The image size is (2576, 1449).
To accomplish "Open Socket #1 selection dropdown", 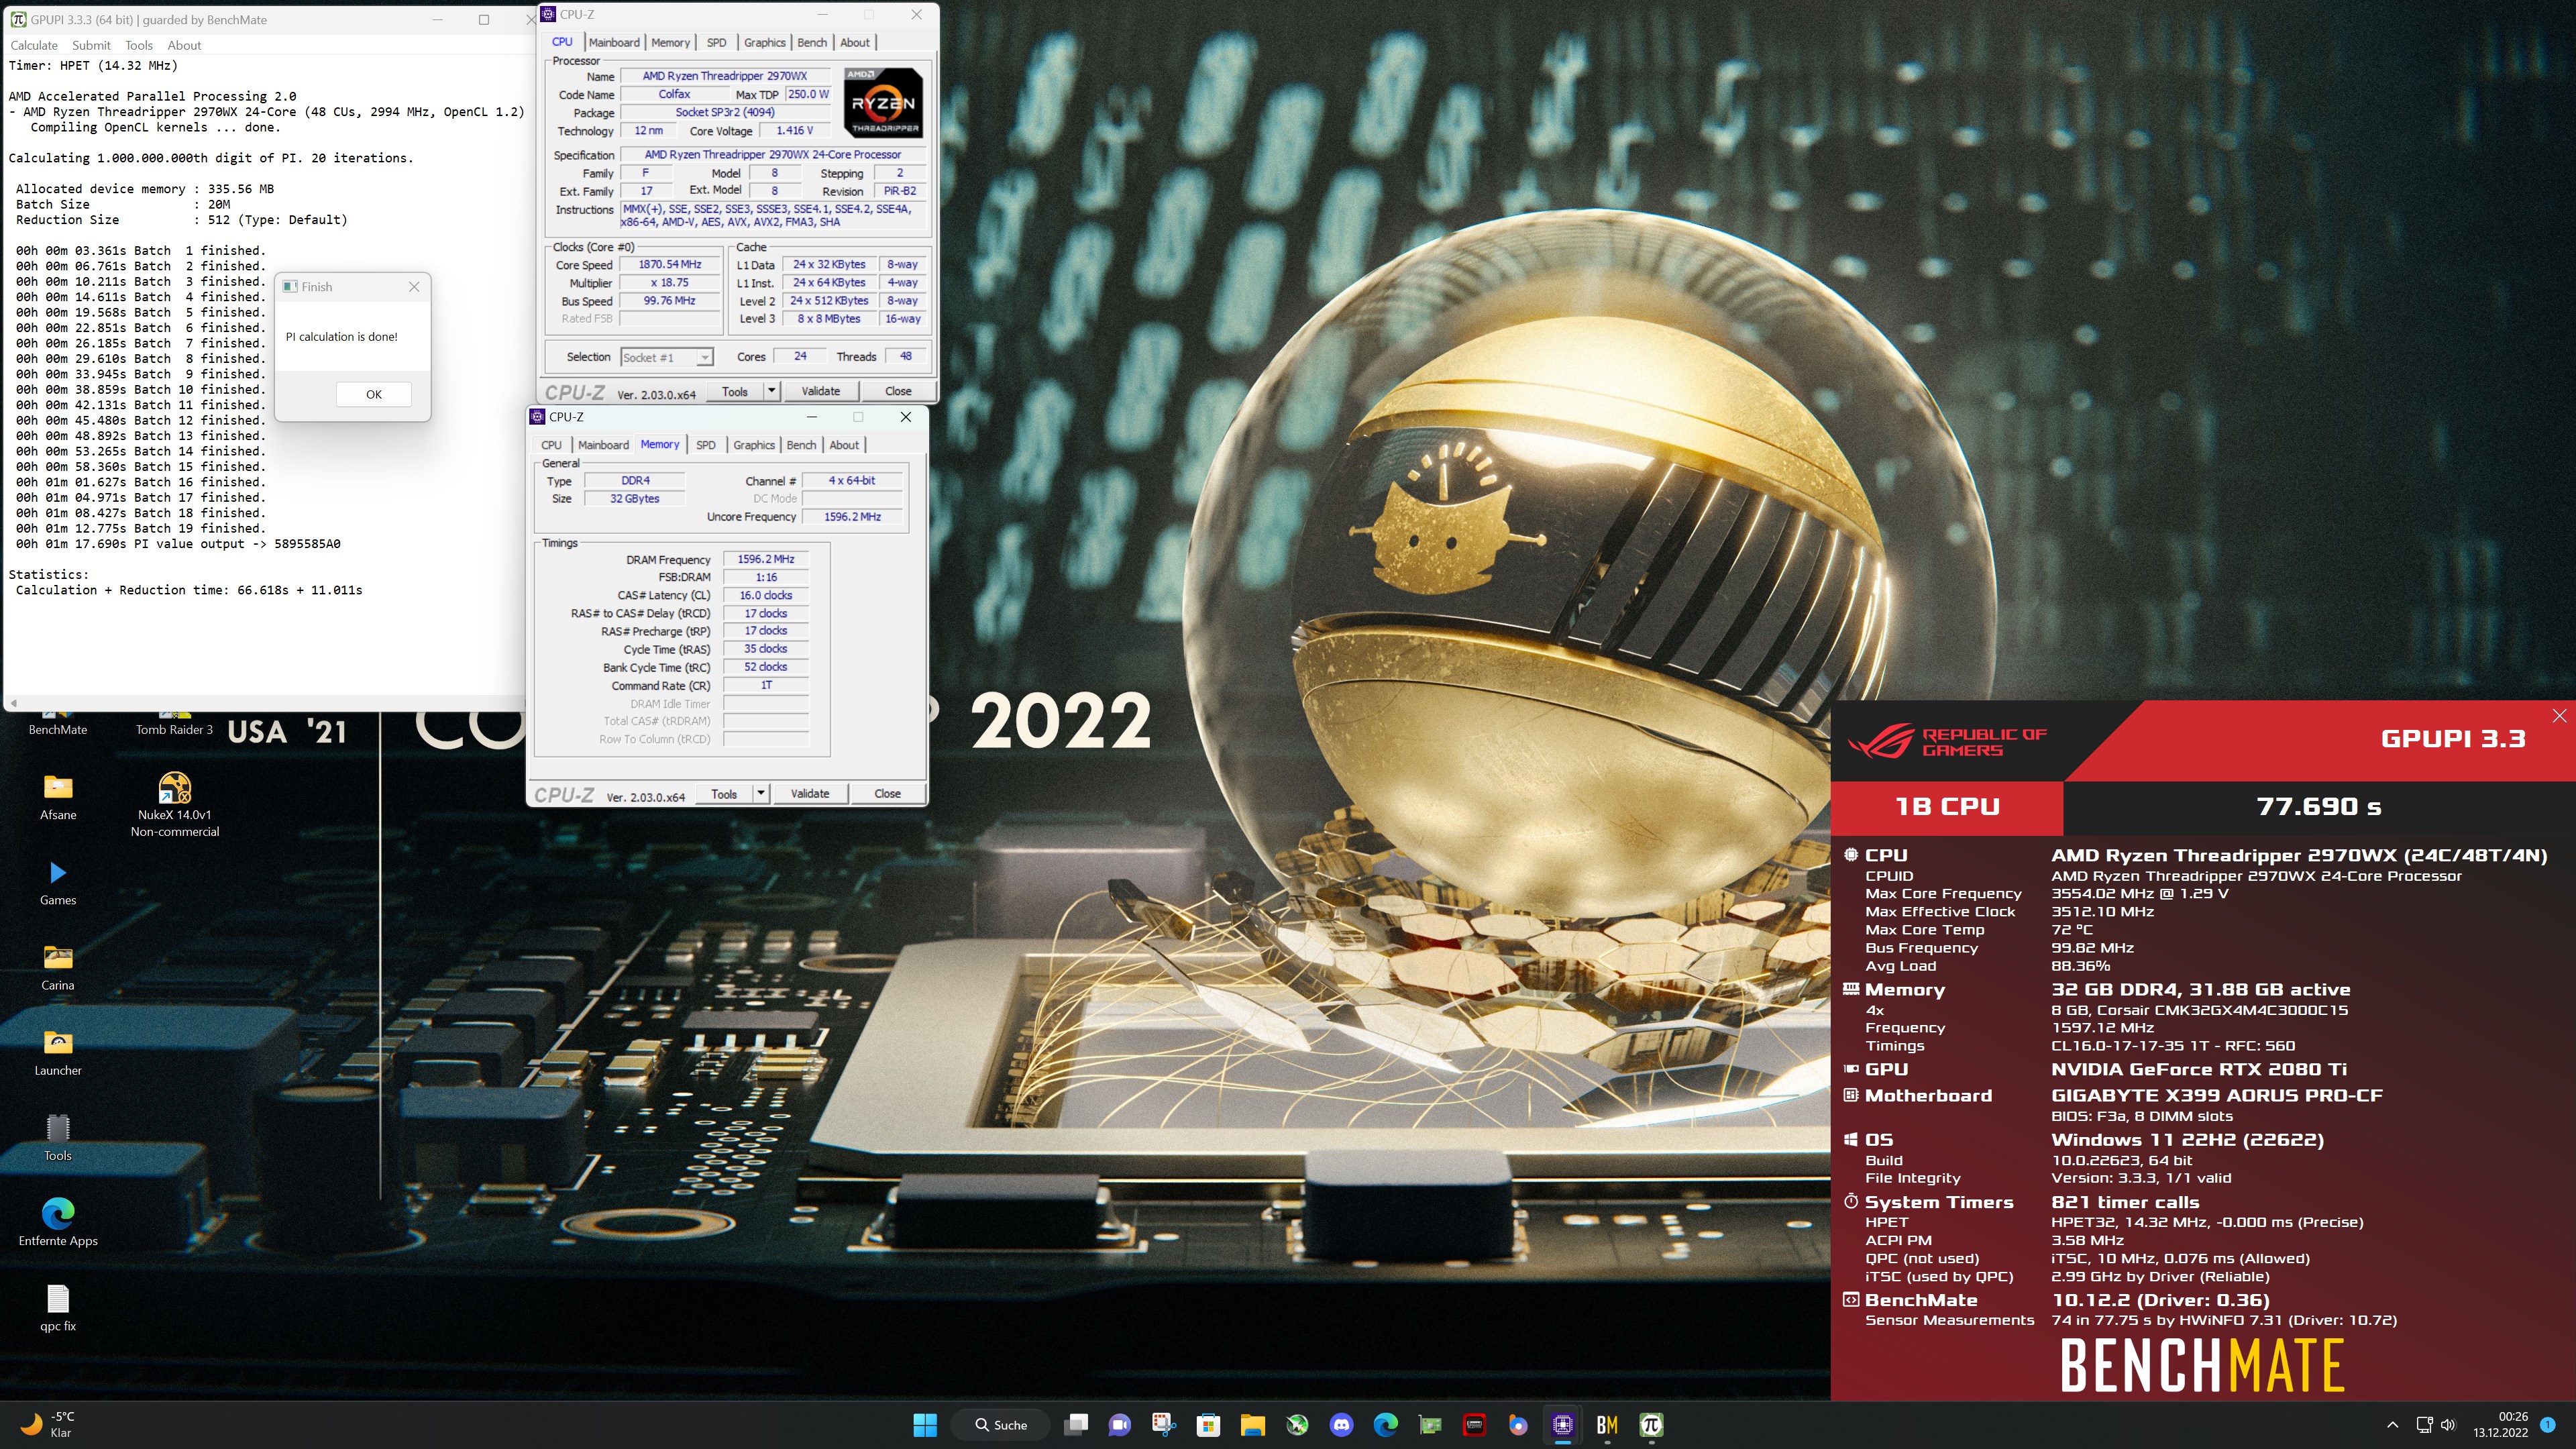I will [x=666, y=357].
